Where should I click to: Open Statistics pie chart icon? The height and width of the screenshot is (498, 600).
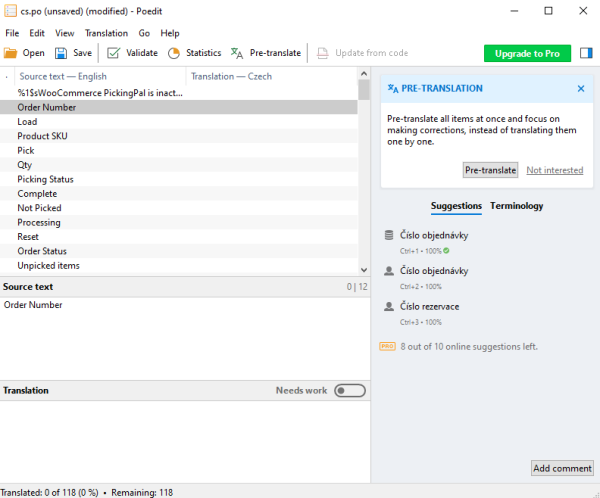(174, 53)
